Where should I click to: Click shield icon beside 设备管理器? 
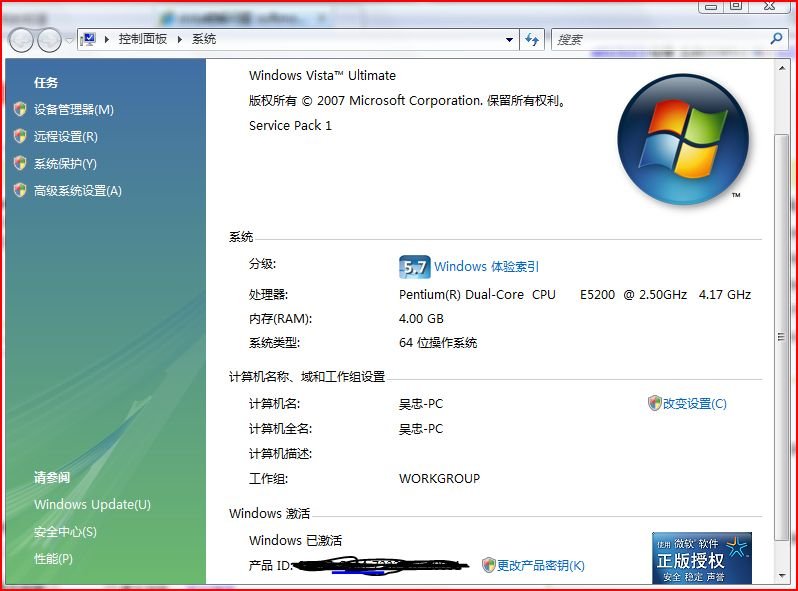(x=20, y=109)
